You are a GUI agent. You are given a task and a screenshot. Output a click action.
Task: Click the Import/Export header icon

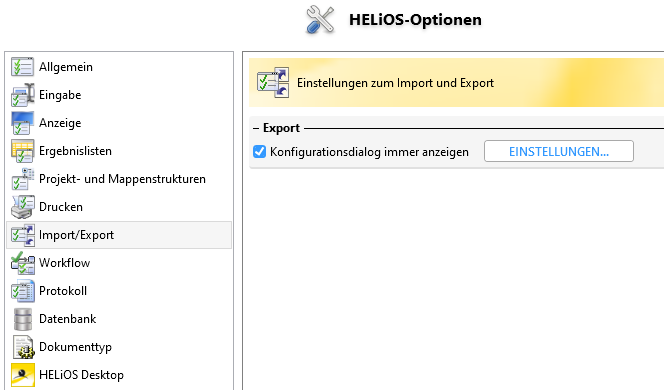[273, 83]
